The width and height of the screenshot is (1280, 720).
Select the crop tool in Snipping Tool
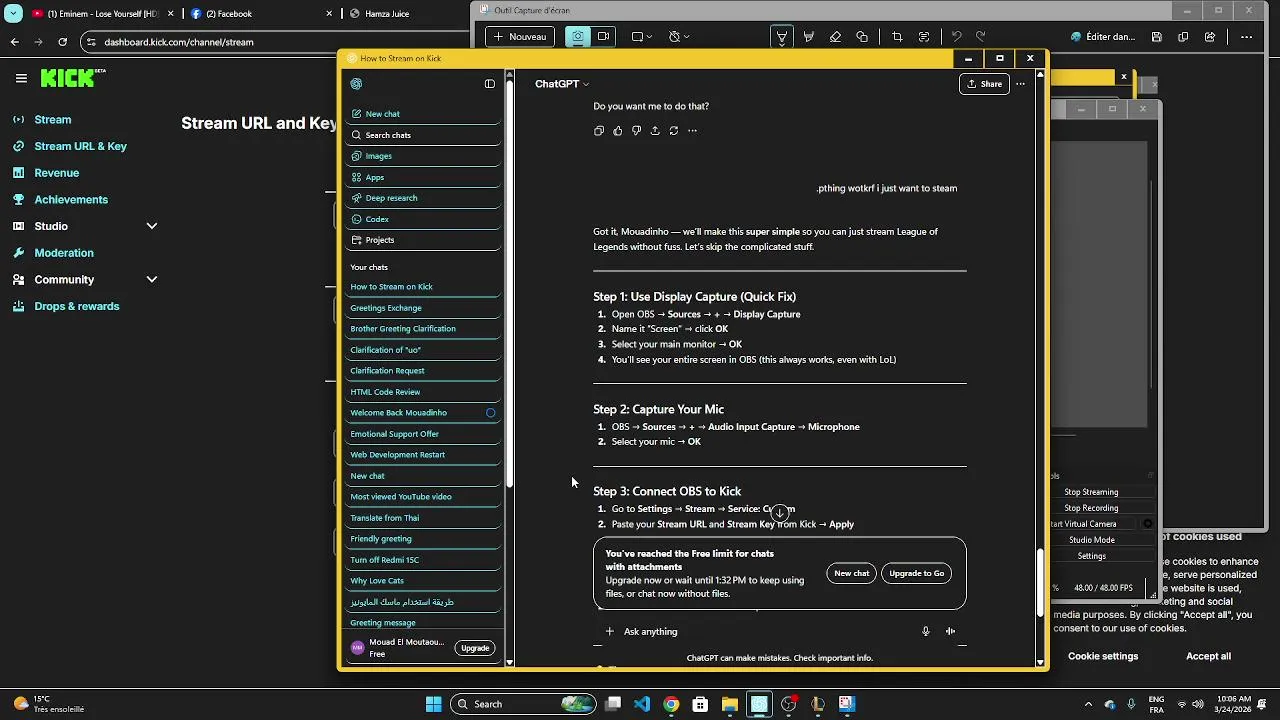[897, 37]
